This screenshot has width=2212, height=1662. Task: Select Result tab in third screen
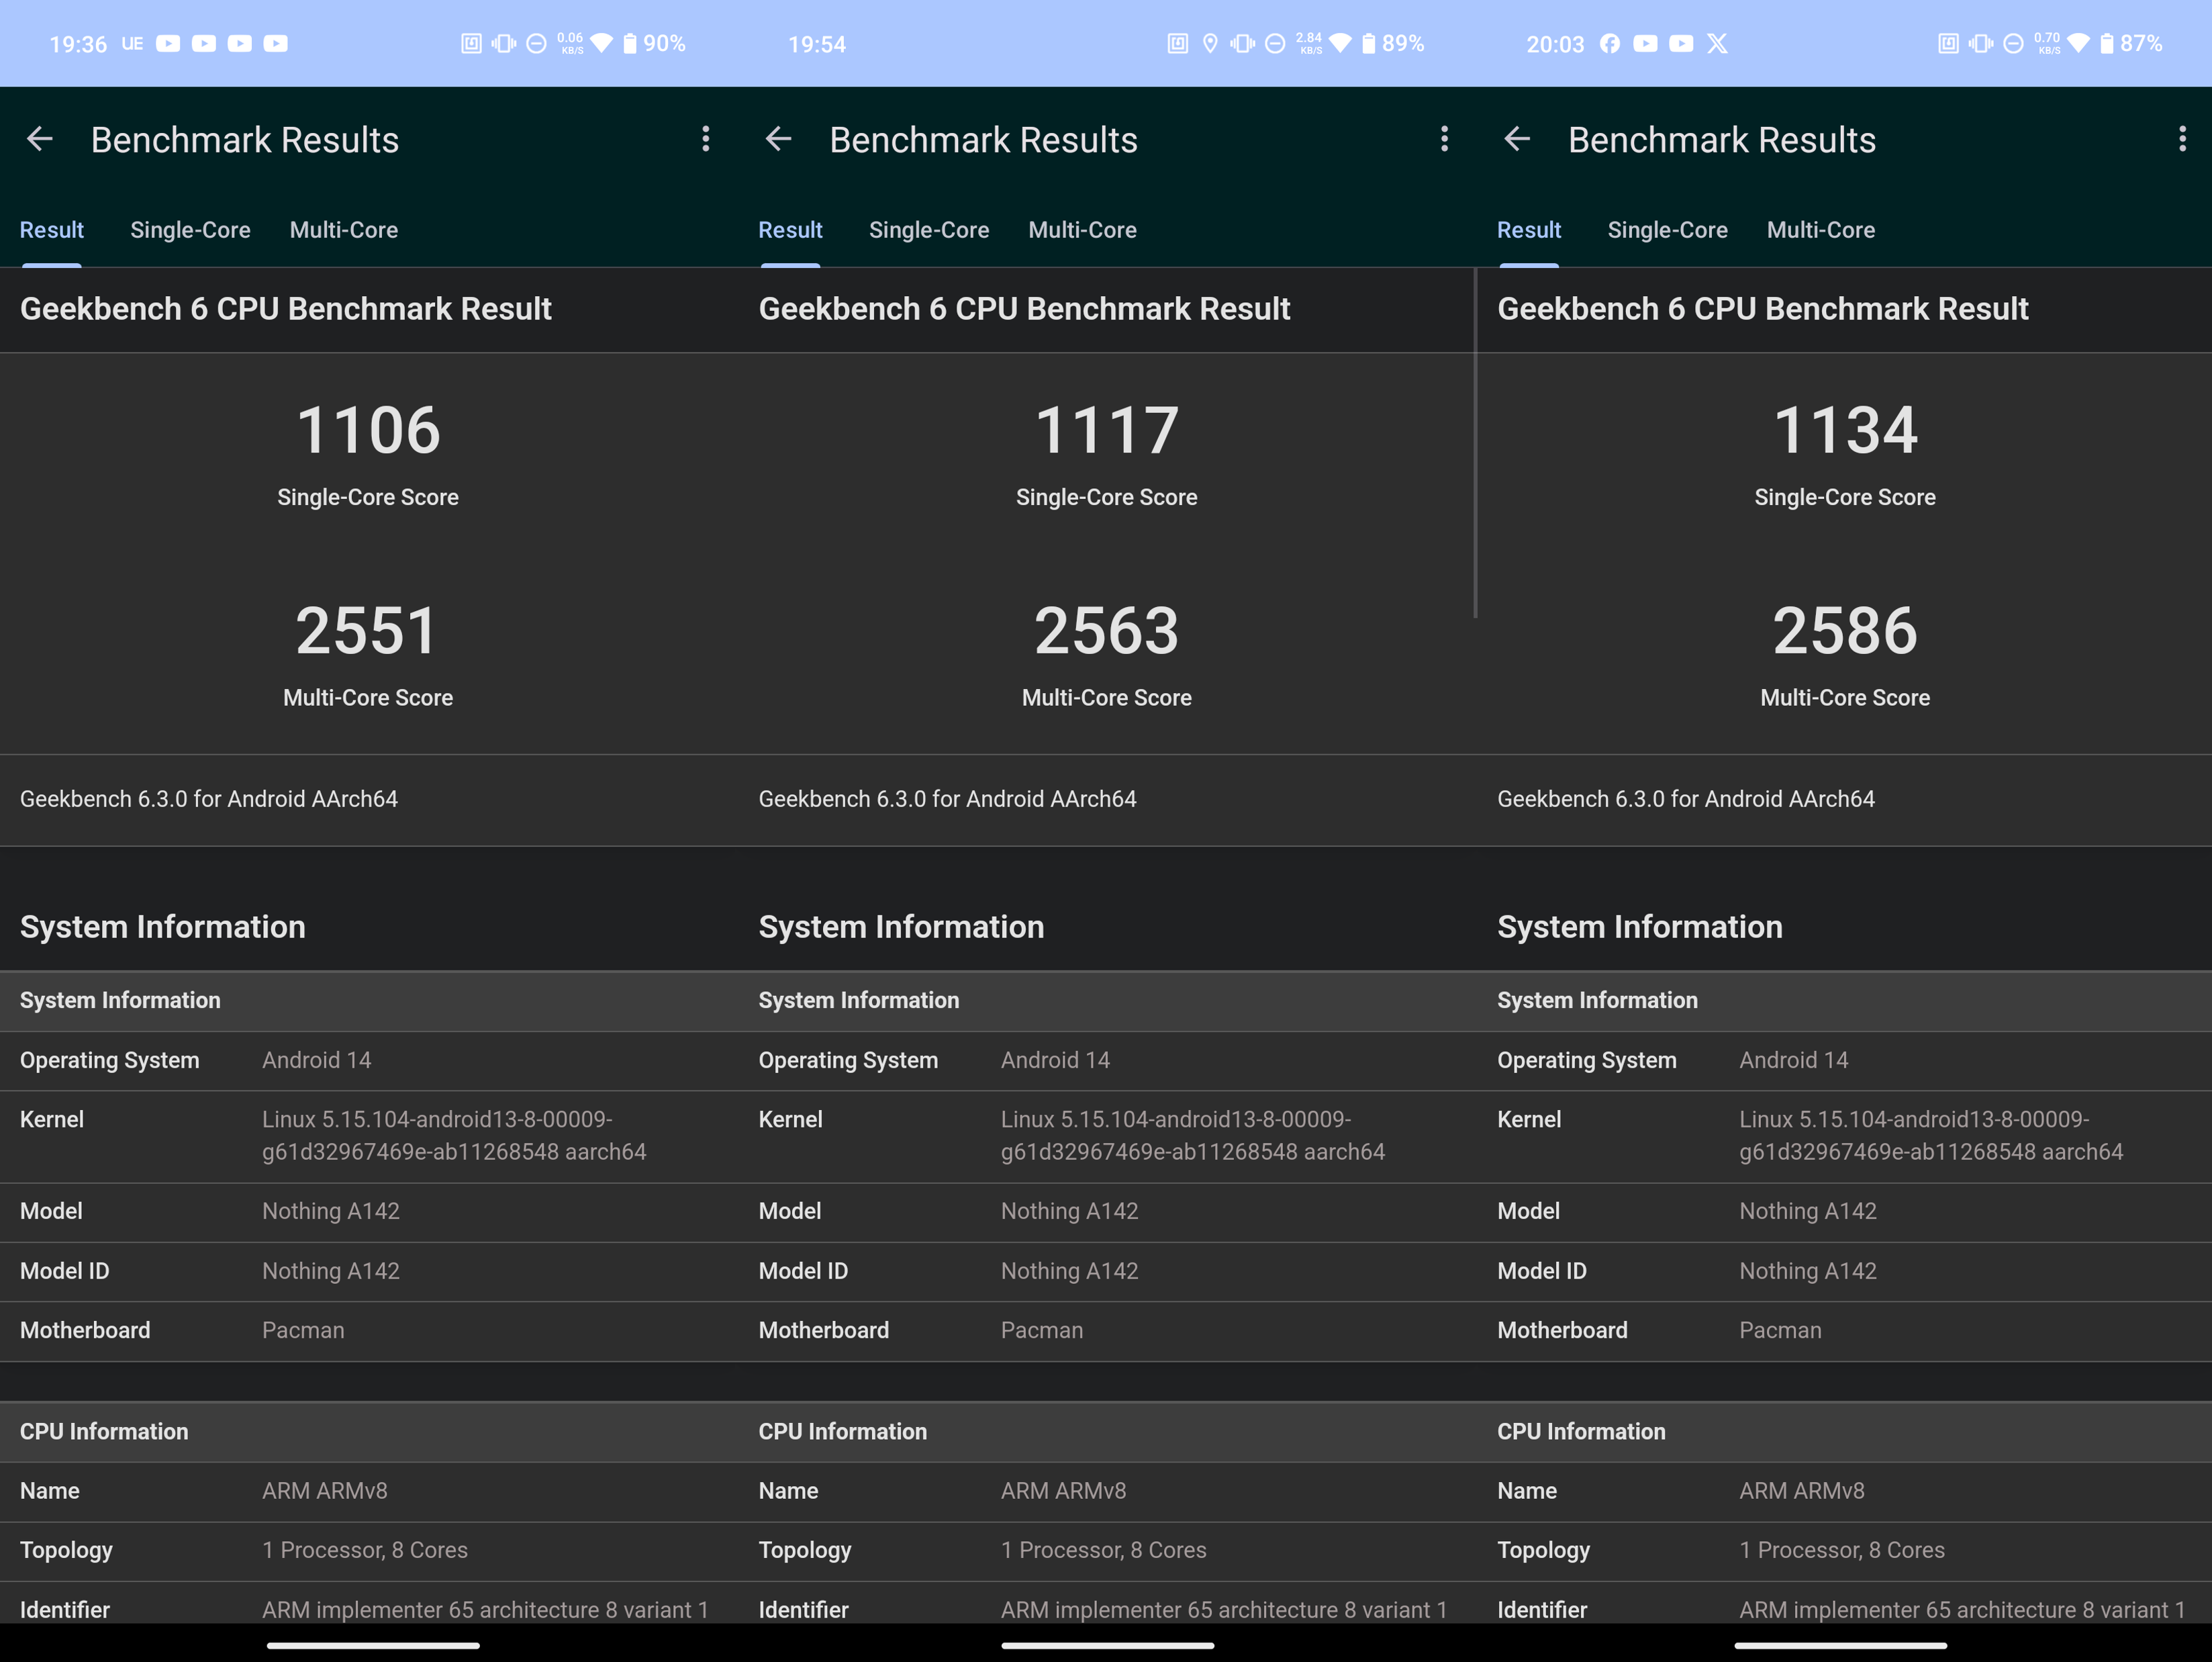(1528, 230)
